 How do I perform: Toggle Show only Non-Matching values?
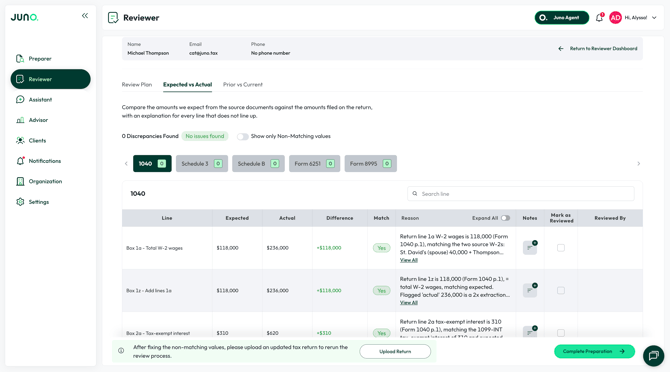click(x=243, y=137)
